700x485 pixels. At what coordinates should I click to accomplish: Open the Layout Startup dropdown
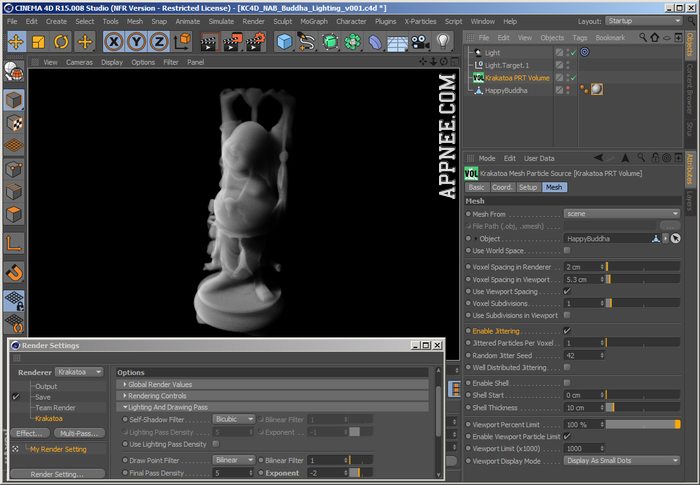point(644,21)
